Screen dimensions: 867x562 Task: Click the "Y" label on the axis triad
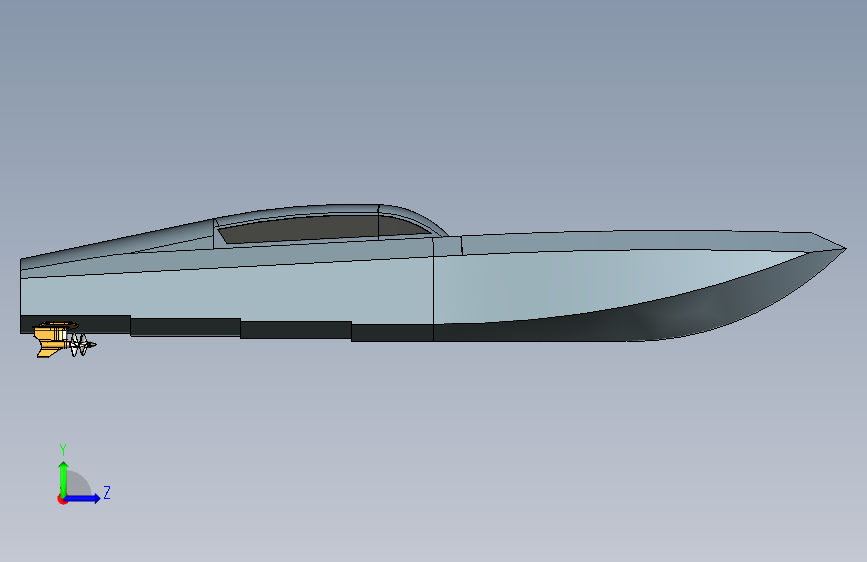[63, 450]
